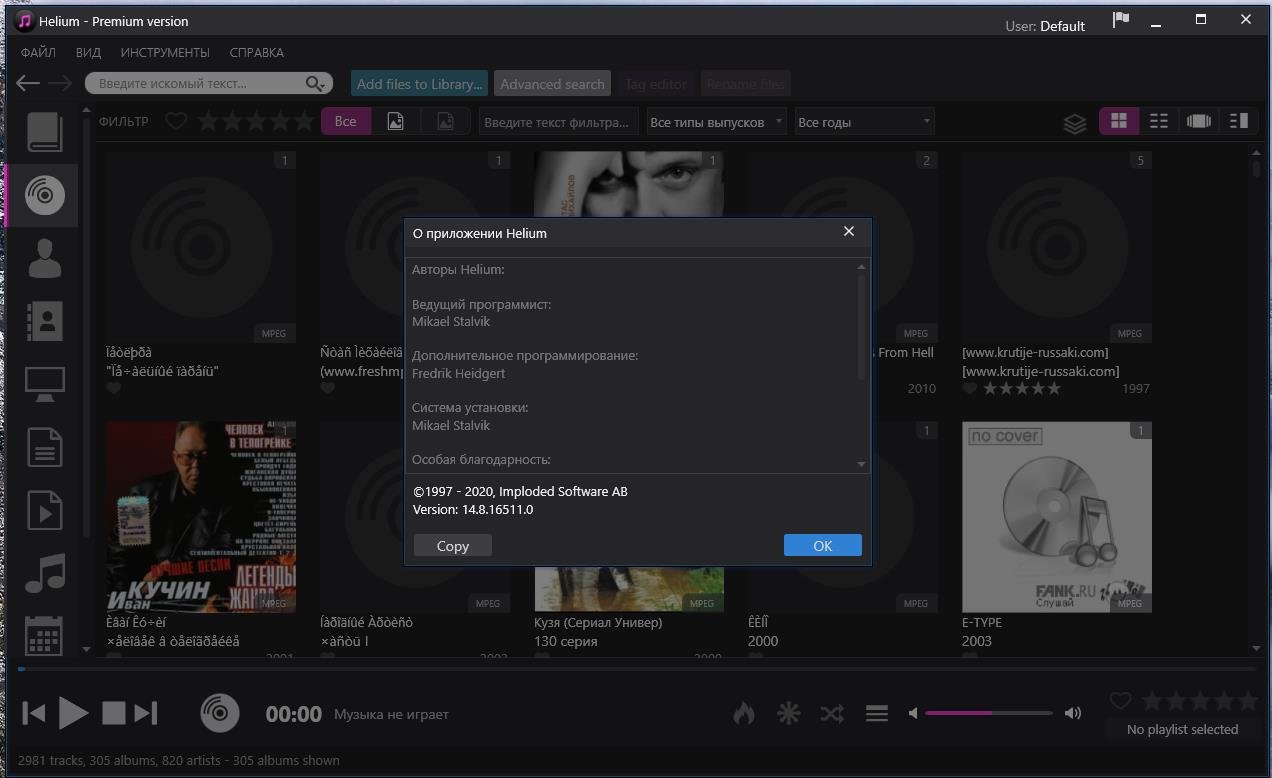Image resolution: width=1272 pixels, height=778 pixels.
Task: Click the About dialog scroll-up arrow
Action: [x=861, y=267]
